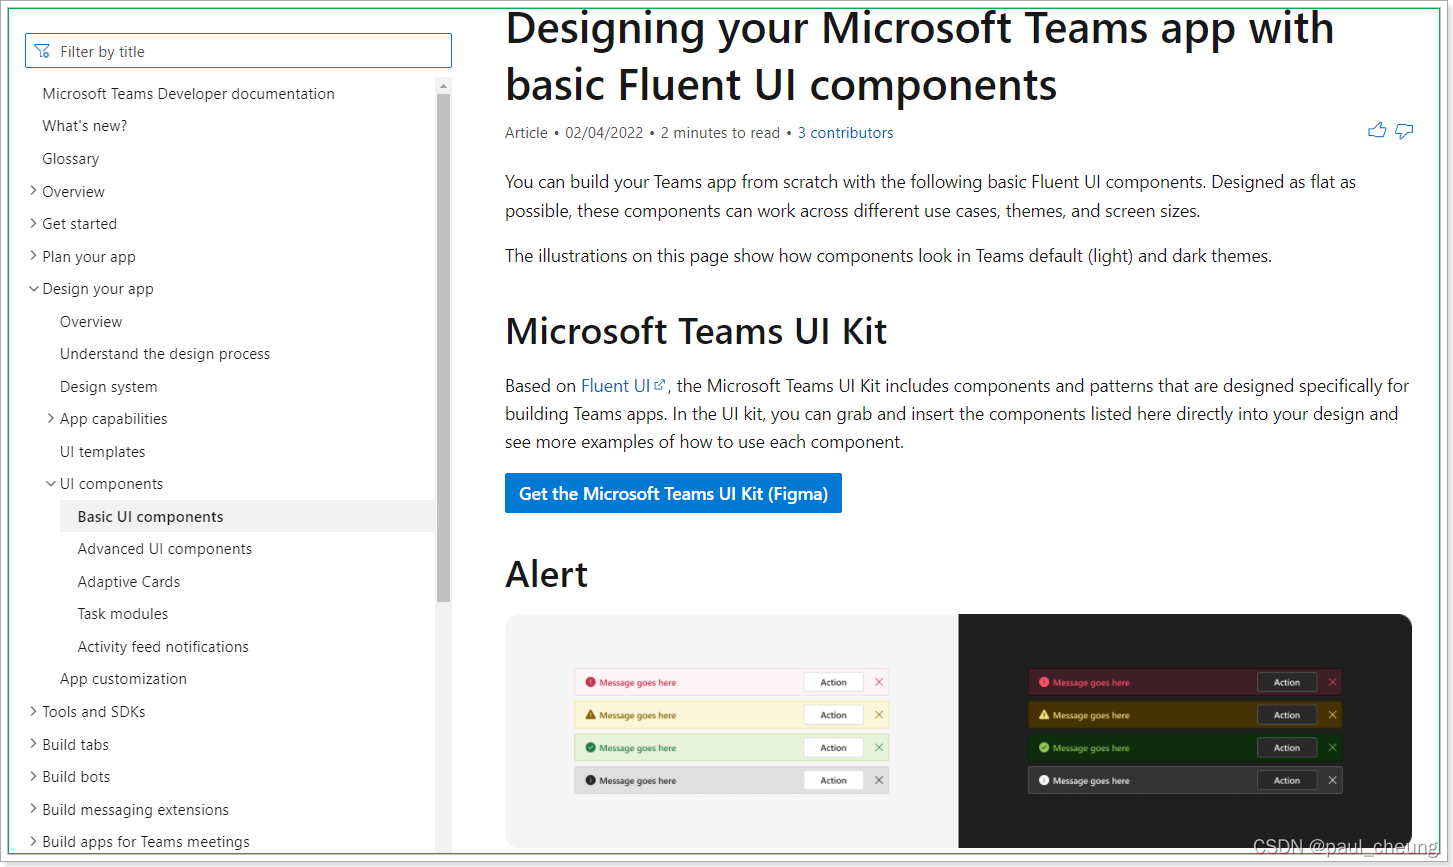The height and width of the screenshot is (867, 1453).
Task: Collapse the Design your app section
Action: 33,288
